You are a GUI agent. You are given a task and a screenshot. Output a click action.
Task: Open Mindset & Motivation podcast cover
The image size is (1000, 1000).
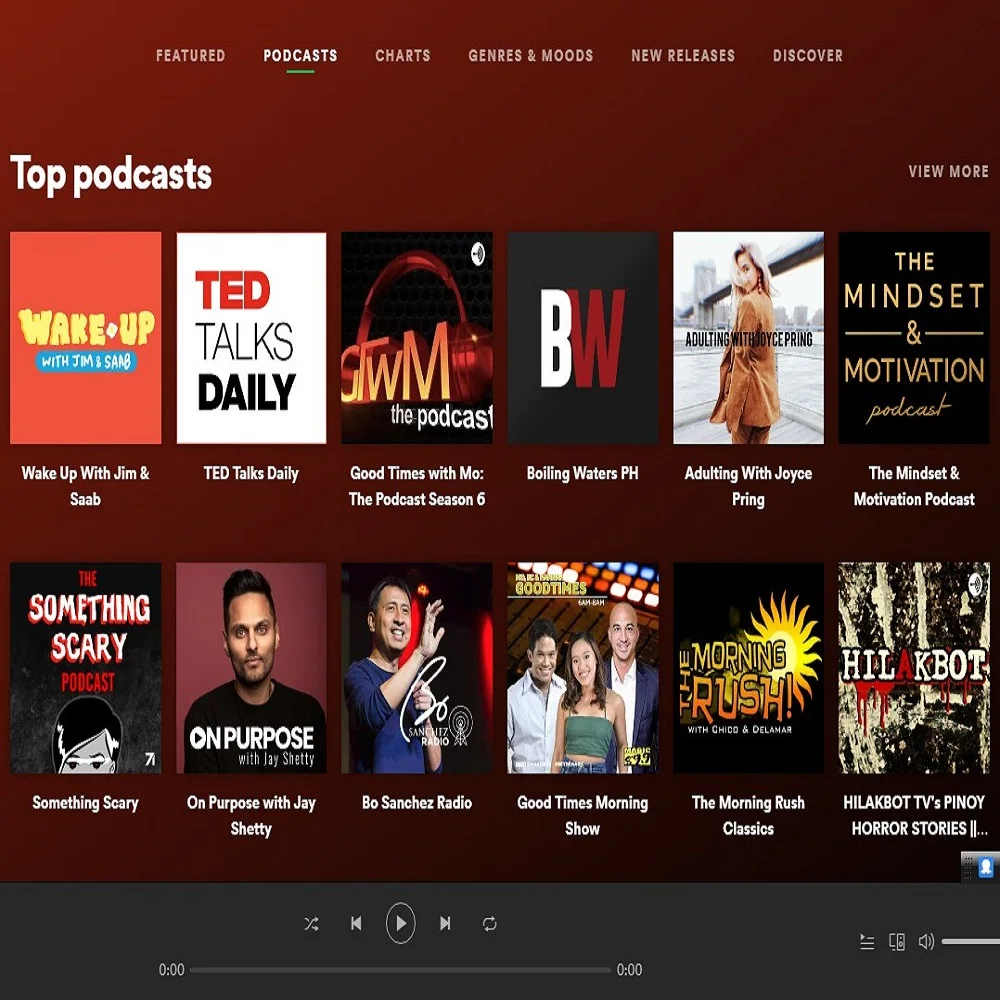click(x=914, y=337)
